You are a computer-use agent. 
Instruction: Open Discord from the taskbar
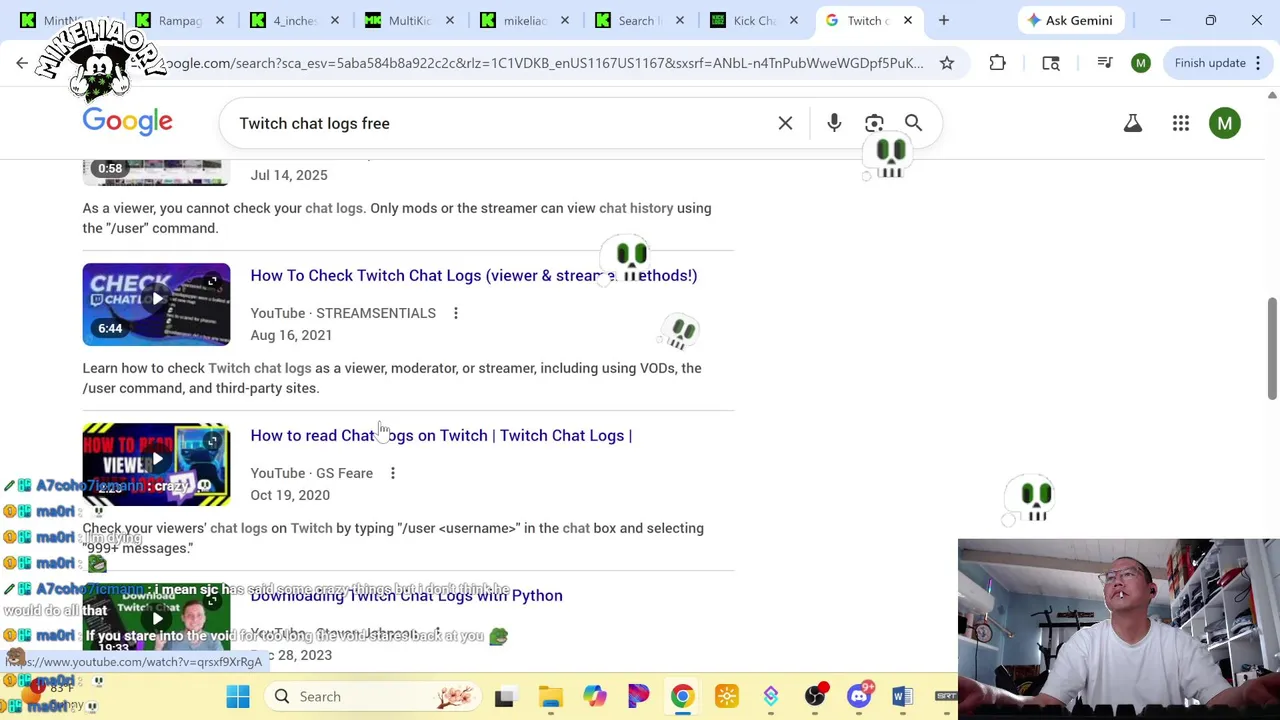[x=859, y=696]
